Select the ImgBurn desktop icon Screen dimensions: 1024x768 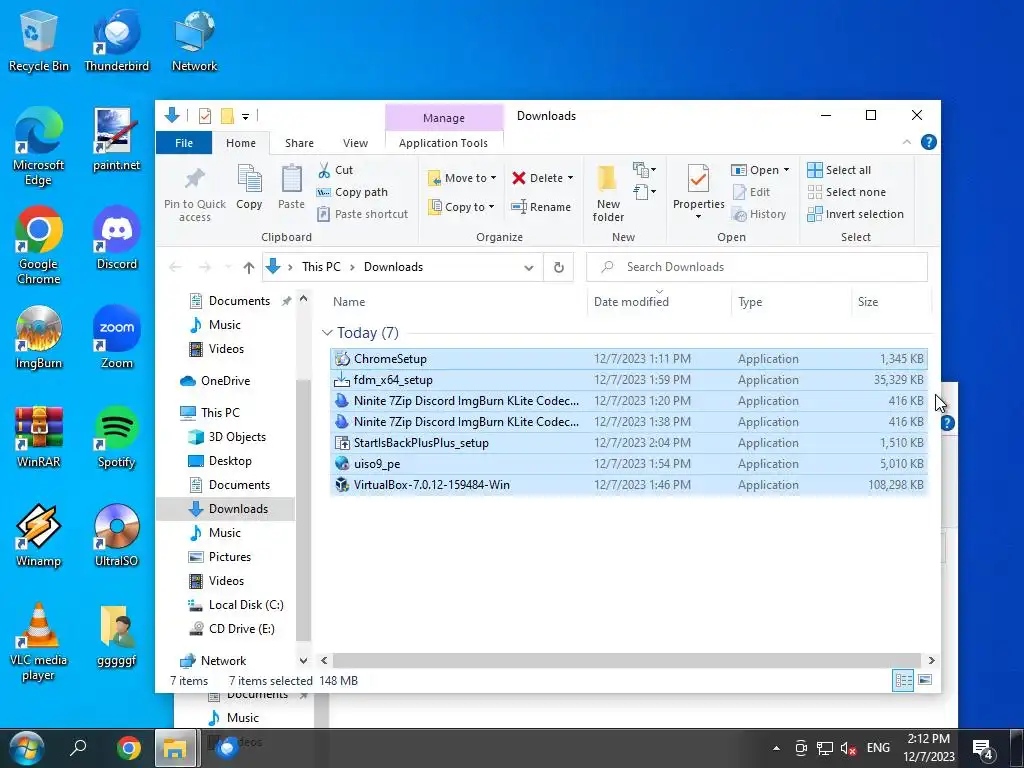(39, 337)
